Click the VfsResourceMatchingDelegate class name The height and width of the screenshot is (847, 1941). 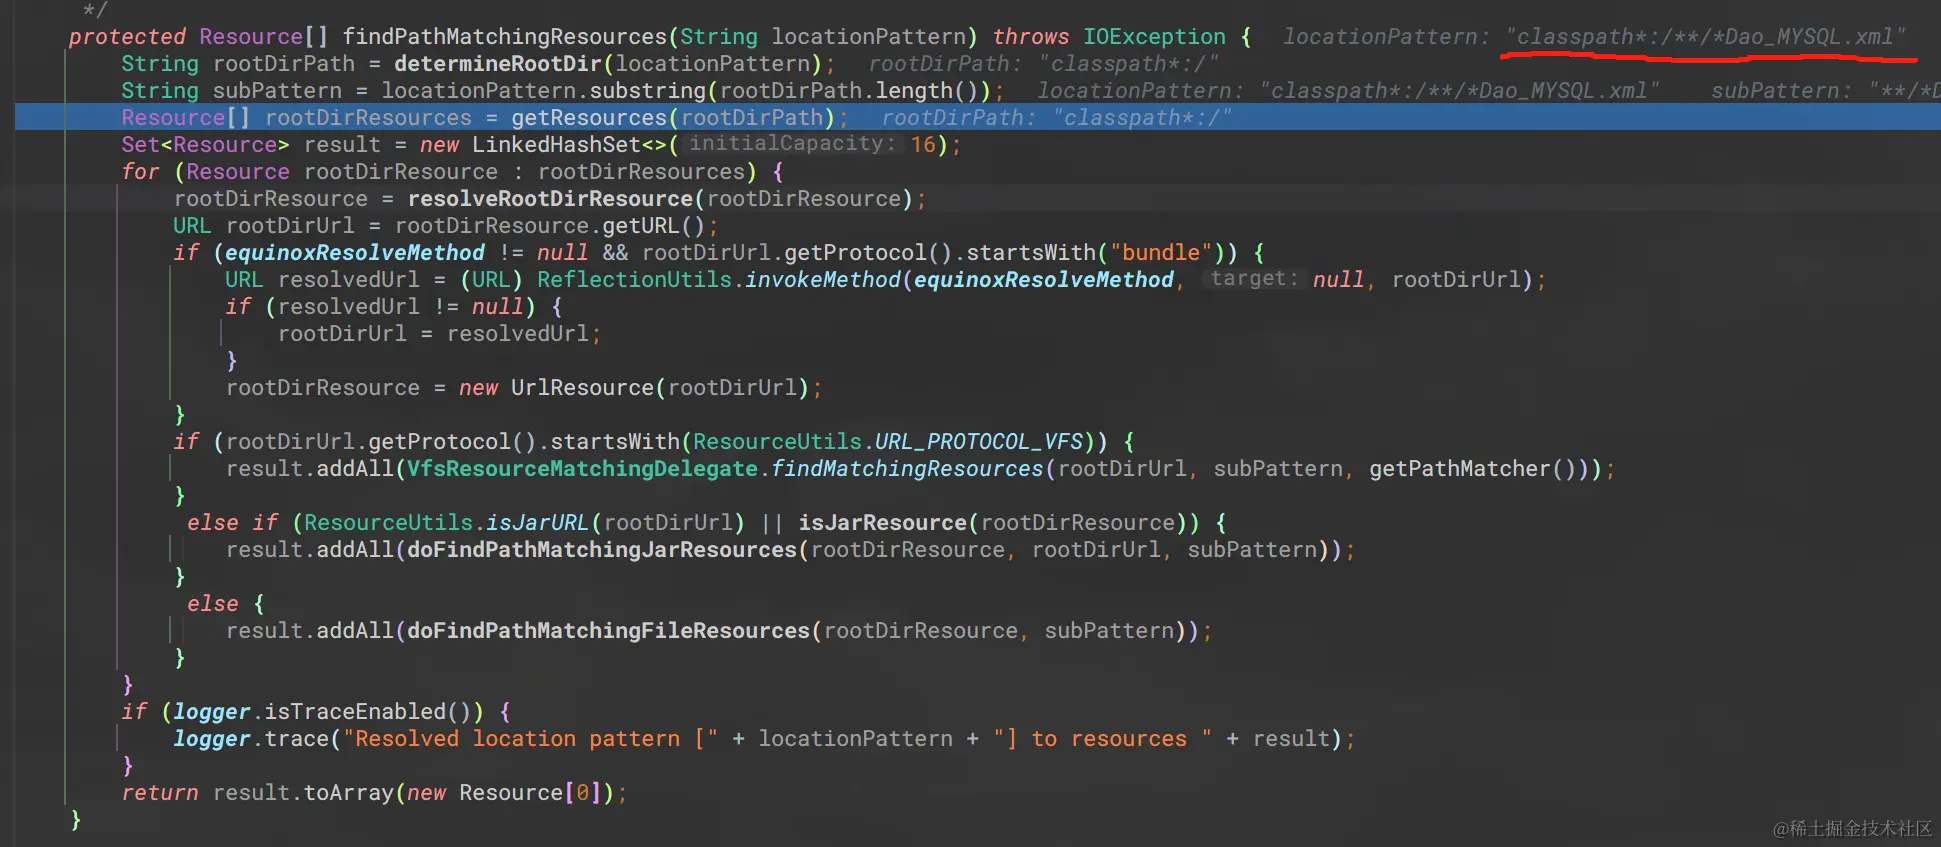point(582,469)
